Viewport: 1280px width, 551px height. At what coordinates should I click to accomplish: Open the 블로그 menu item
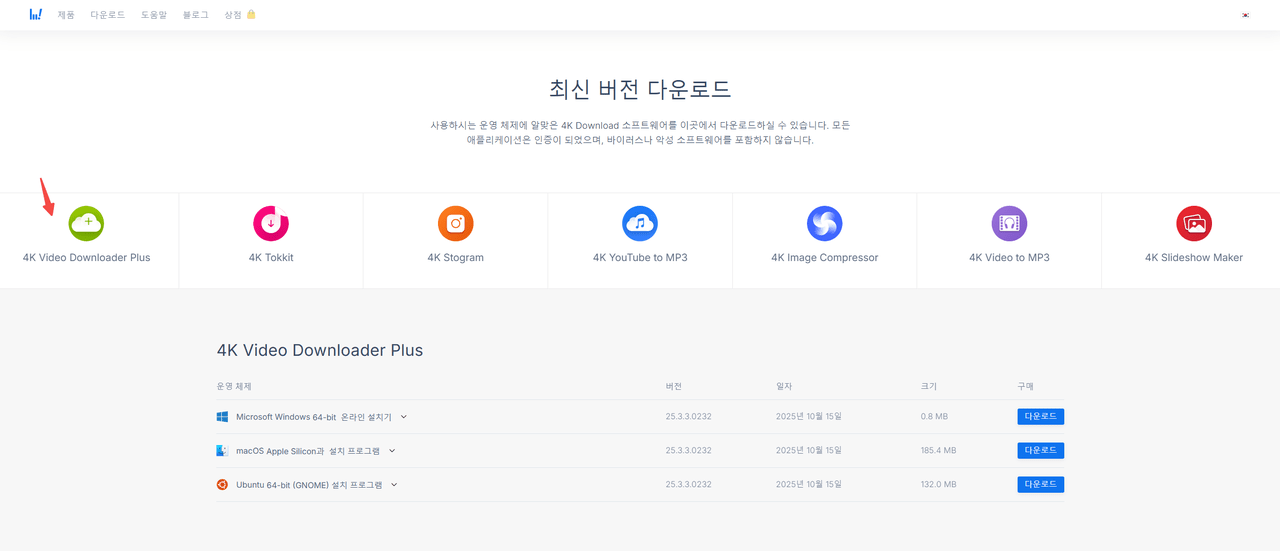point(196,15)
